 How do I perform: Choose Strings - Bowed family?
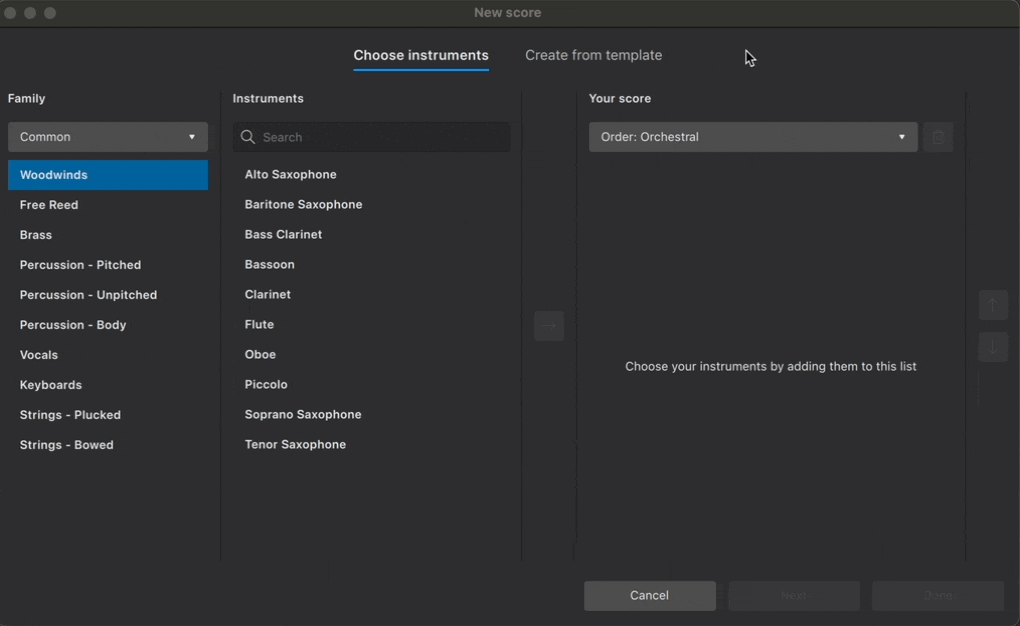pyautogui.click(x=67, y=445)
